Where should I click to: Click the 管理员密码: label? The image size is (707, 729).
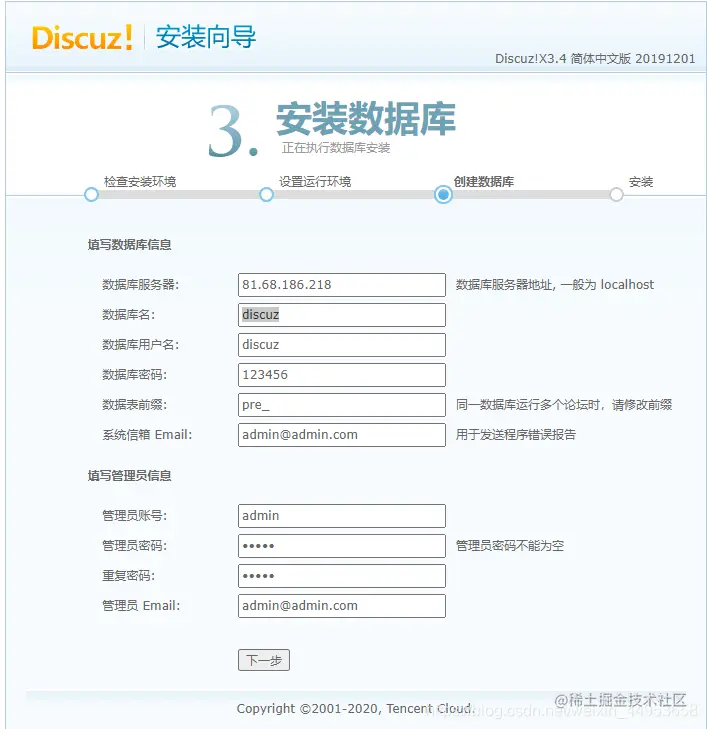[134, 546]
